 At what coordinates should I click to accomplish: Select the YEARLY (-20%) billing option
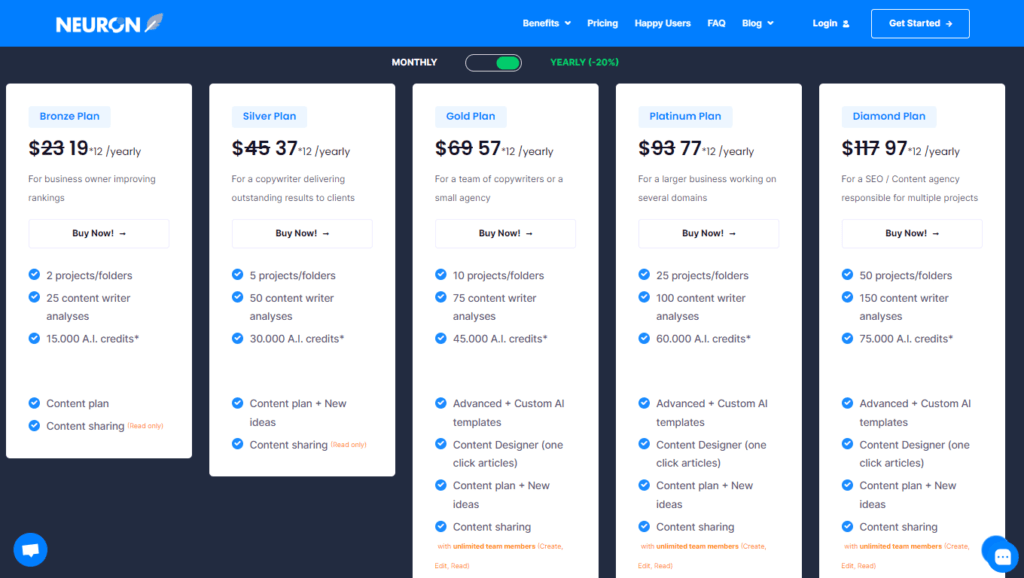(x=584, y=63)
